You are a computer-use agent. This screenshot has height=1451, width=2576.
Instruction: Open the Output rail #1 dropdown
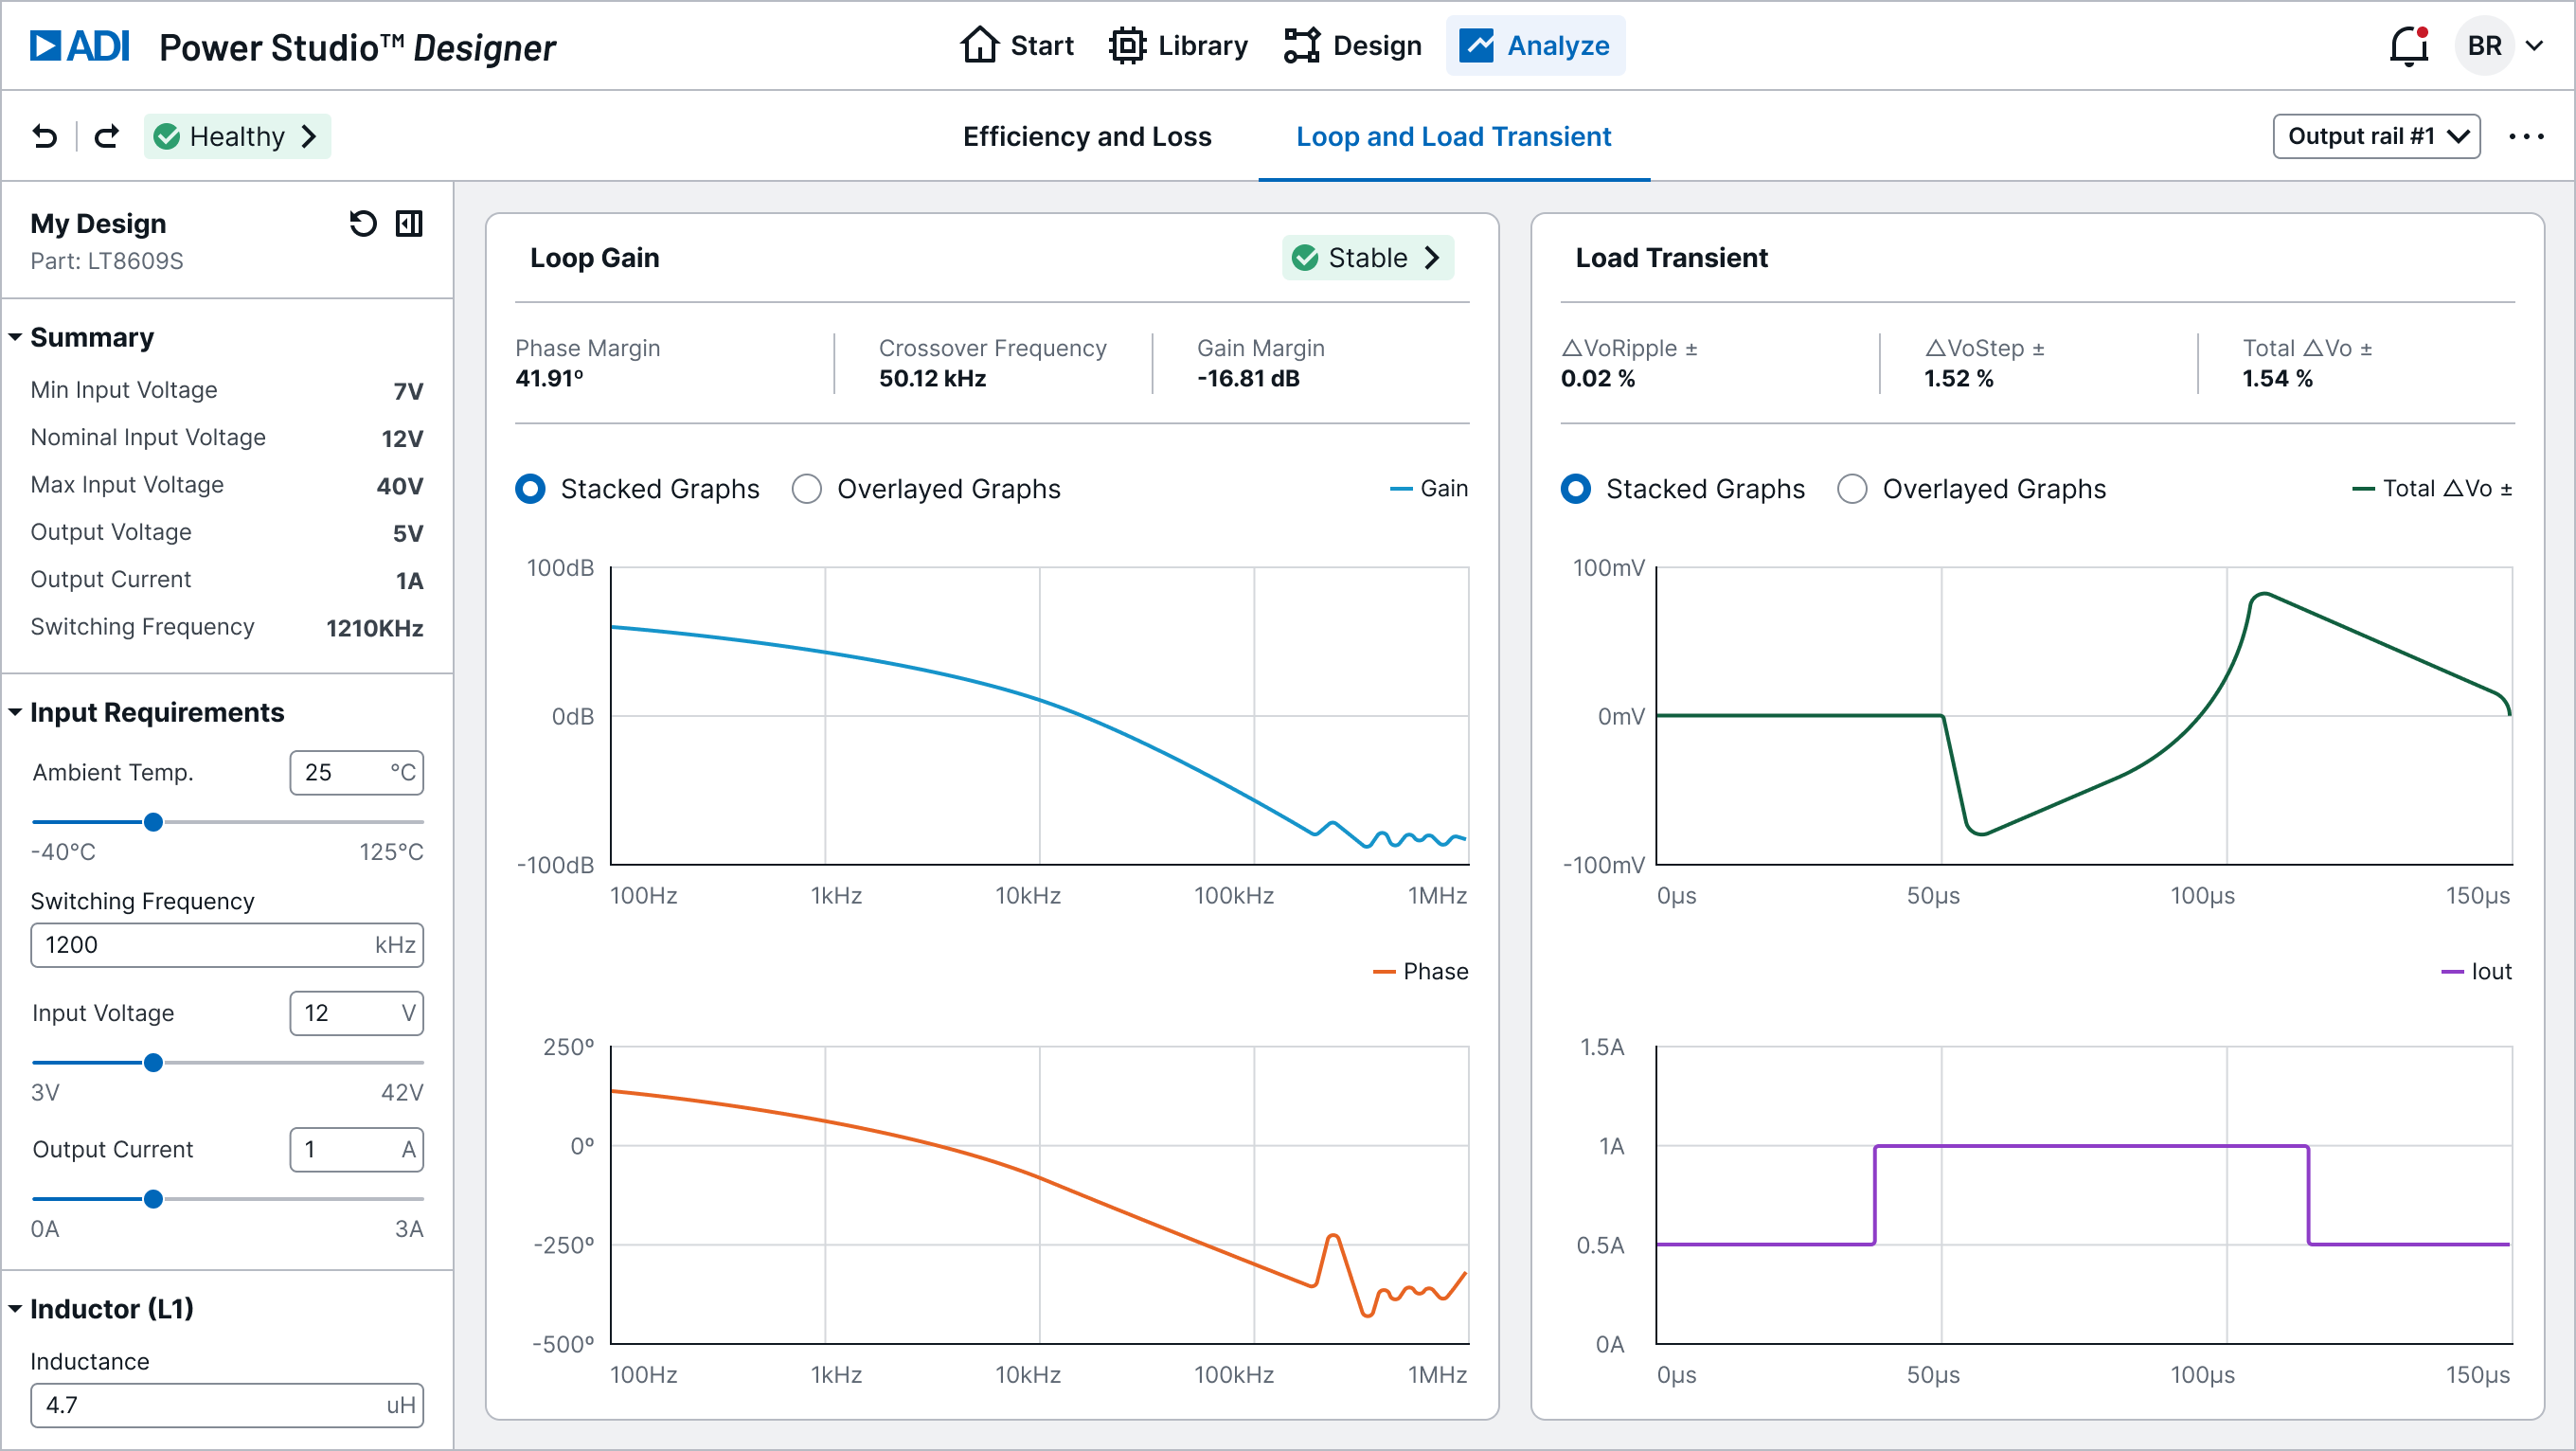[x=2376, y=136]
